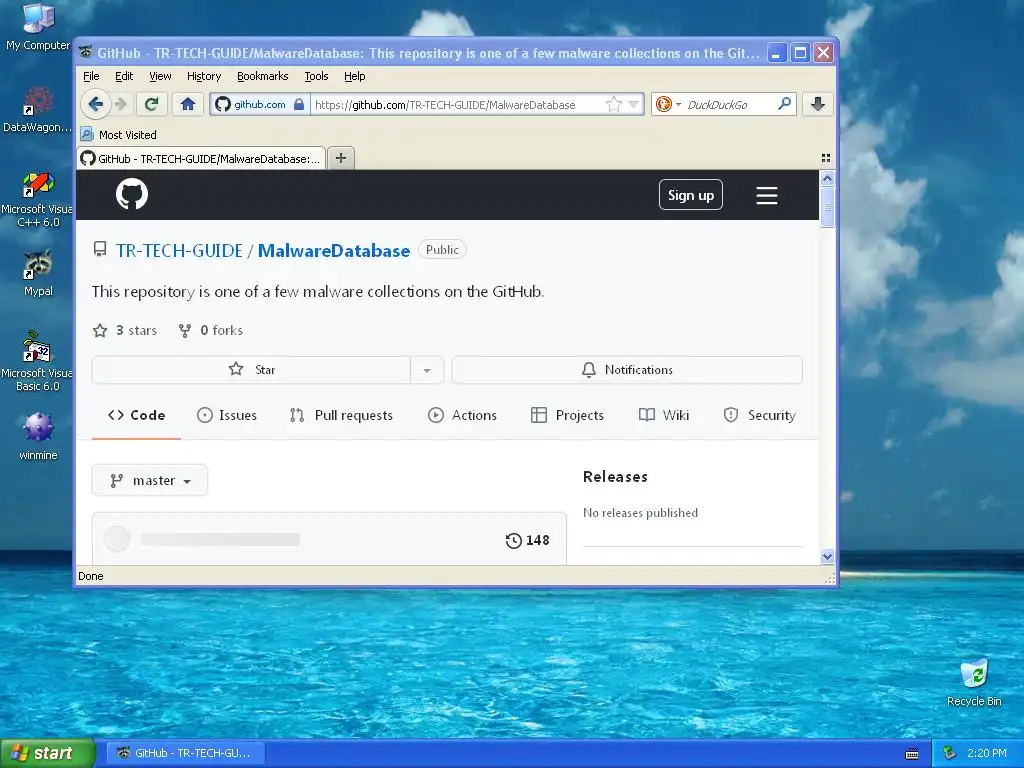Open the Releases heading link
Screen dimensions: 1024x768
point(615,477)
